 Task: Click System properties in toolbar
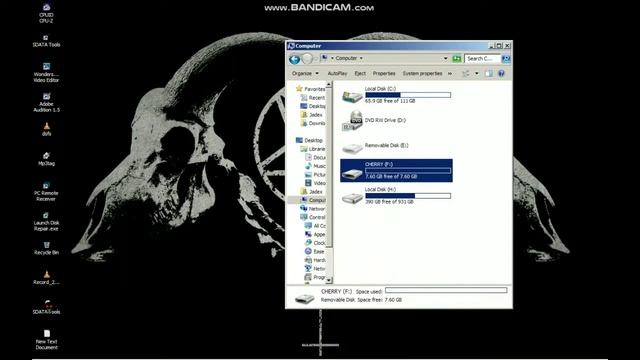[x=422, y=73]
